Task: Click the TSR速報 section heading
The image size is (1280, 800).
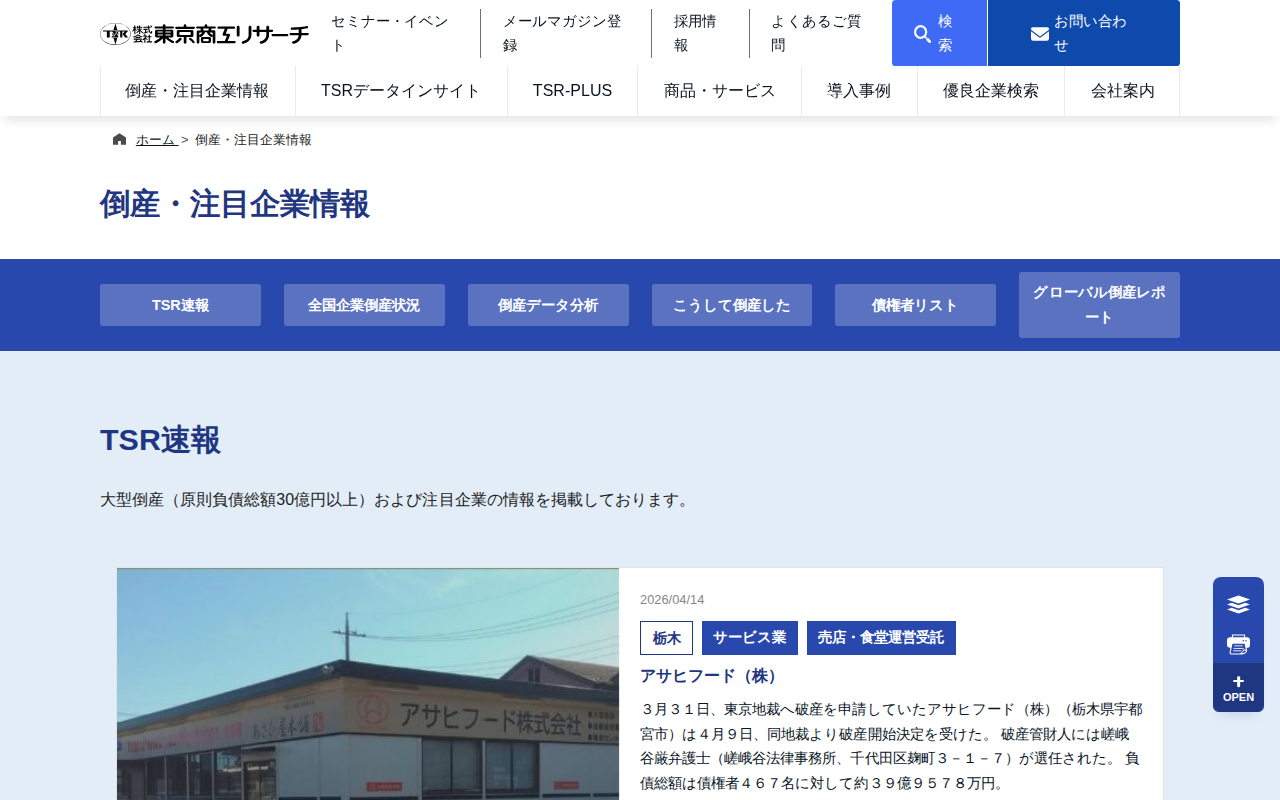Action: point(160,440)
